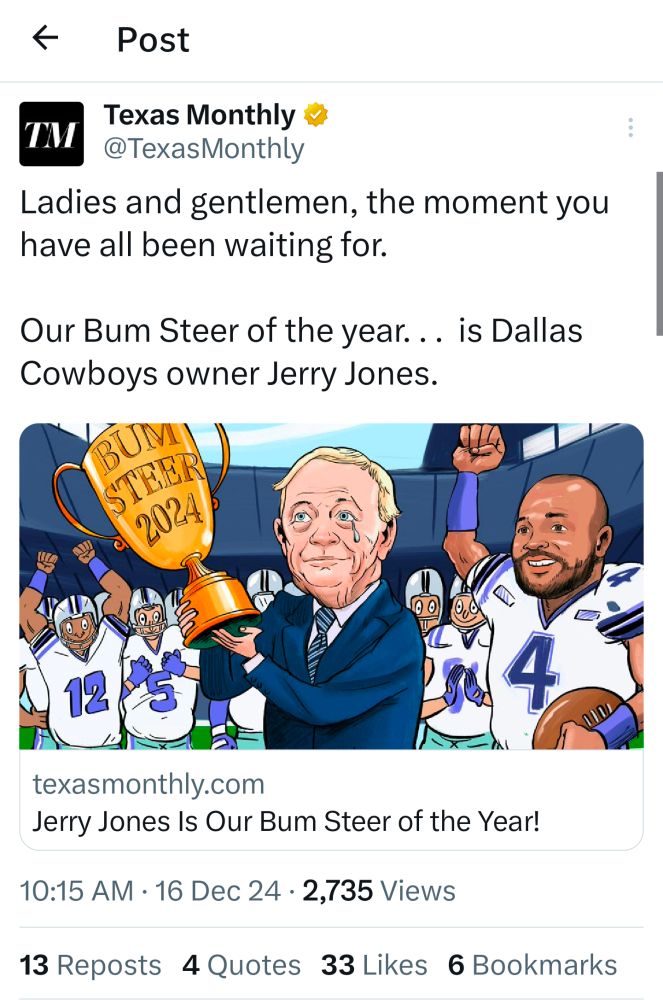Click the vertical scrollbar on right edge
This screenshot has width=663, height=1000.
point(659,253)
